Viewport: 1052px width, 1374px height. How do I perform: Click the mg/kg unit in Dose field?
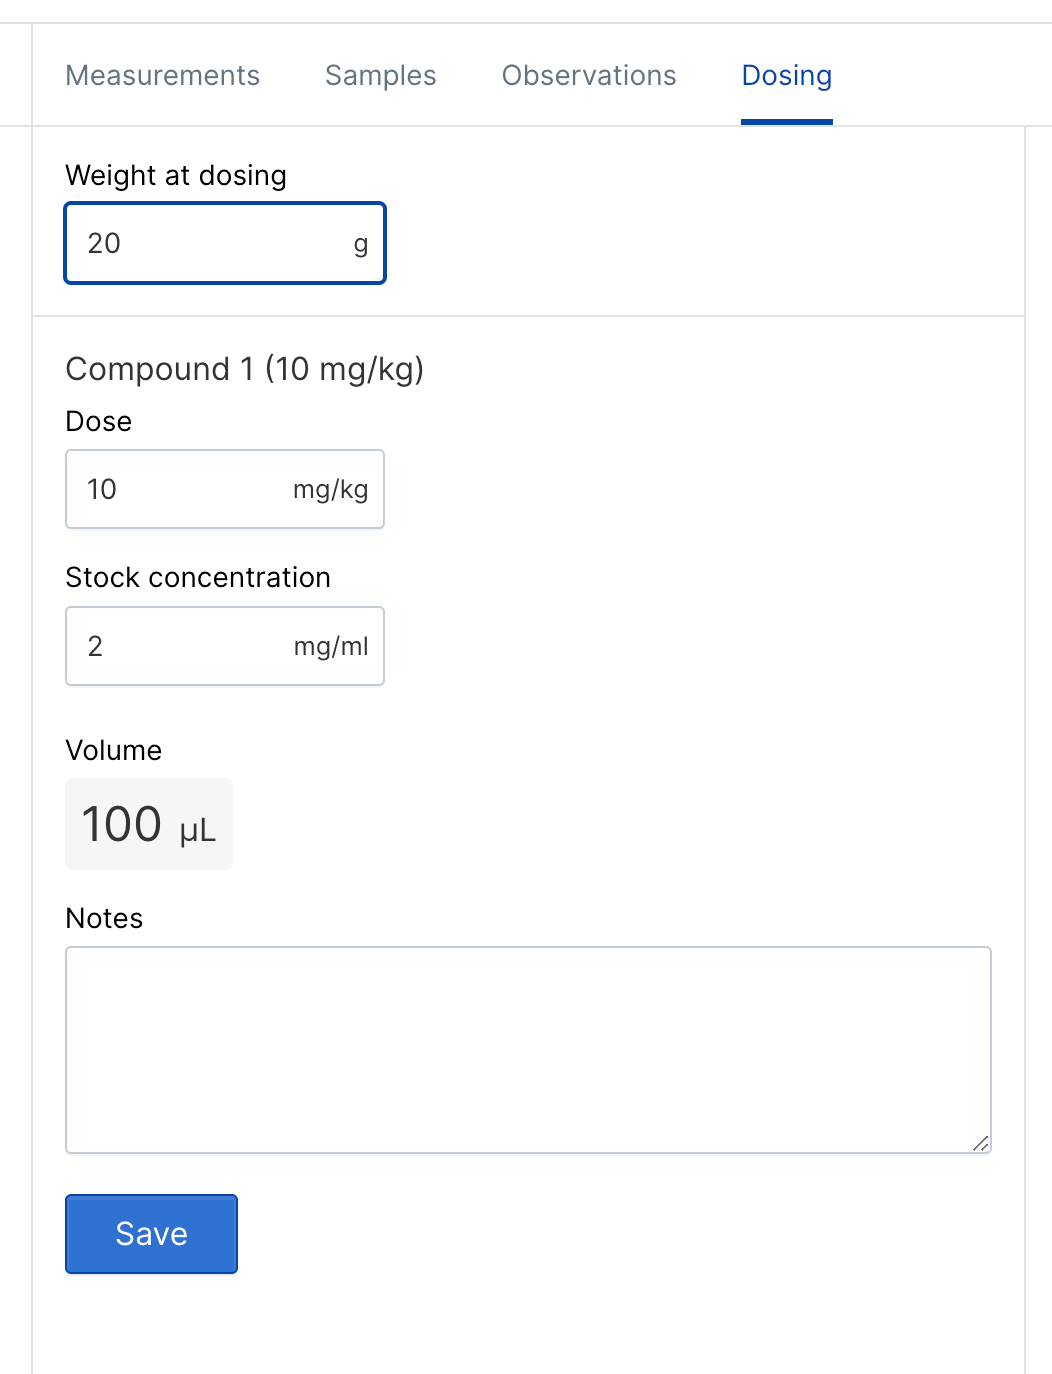pos(331,490)
